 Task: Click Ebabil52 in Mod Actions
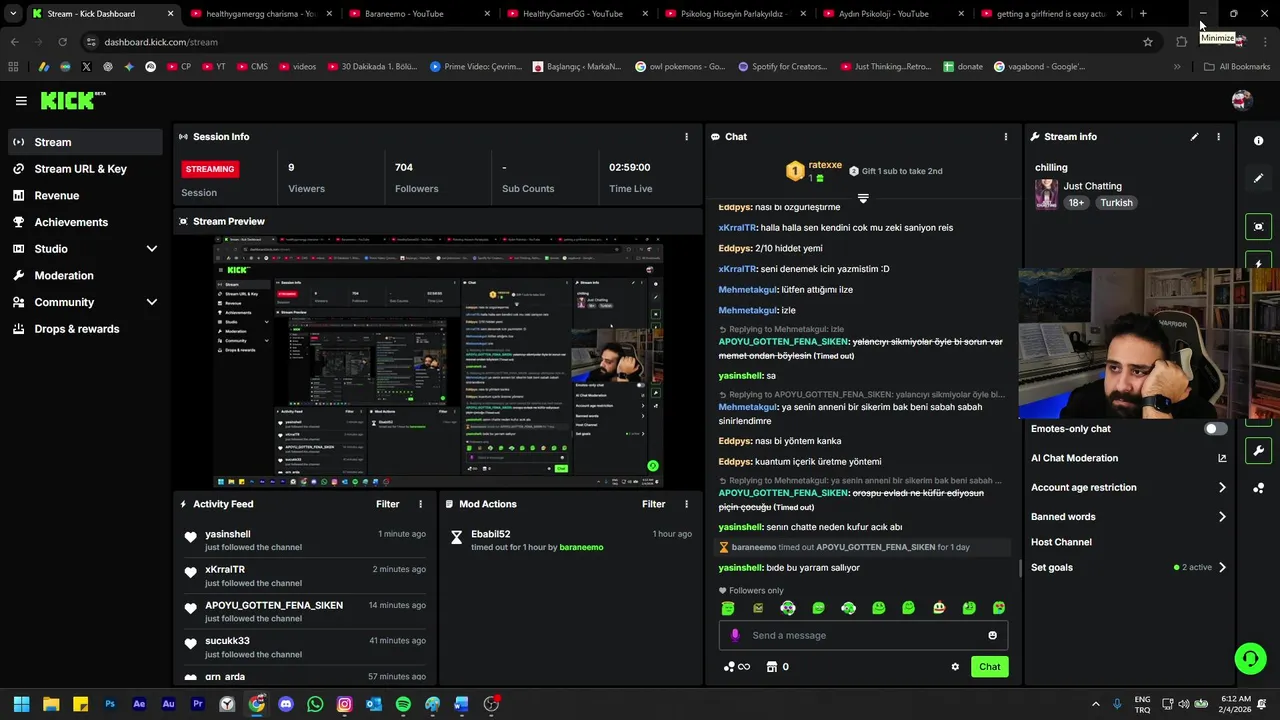(491, 534)
